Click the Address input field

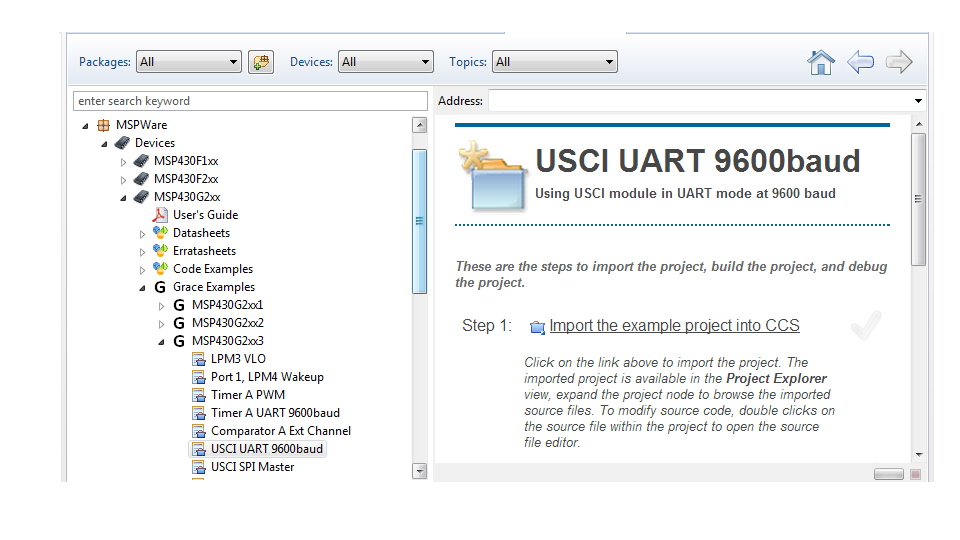[x=700, y=101]
